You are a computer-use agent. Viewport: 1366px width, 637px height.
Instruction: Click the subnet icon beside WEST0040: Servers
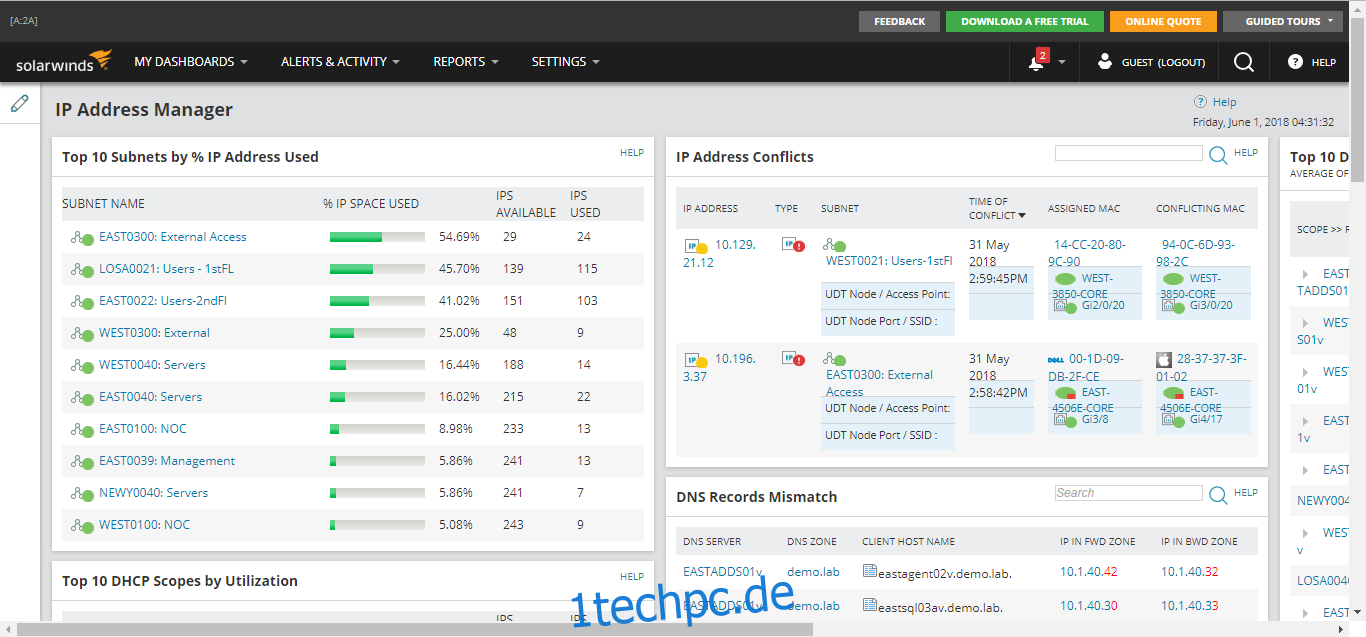click(x=82, y=366)
